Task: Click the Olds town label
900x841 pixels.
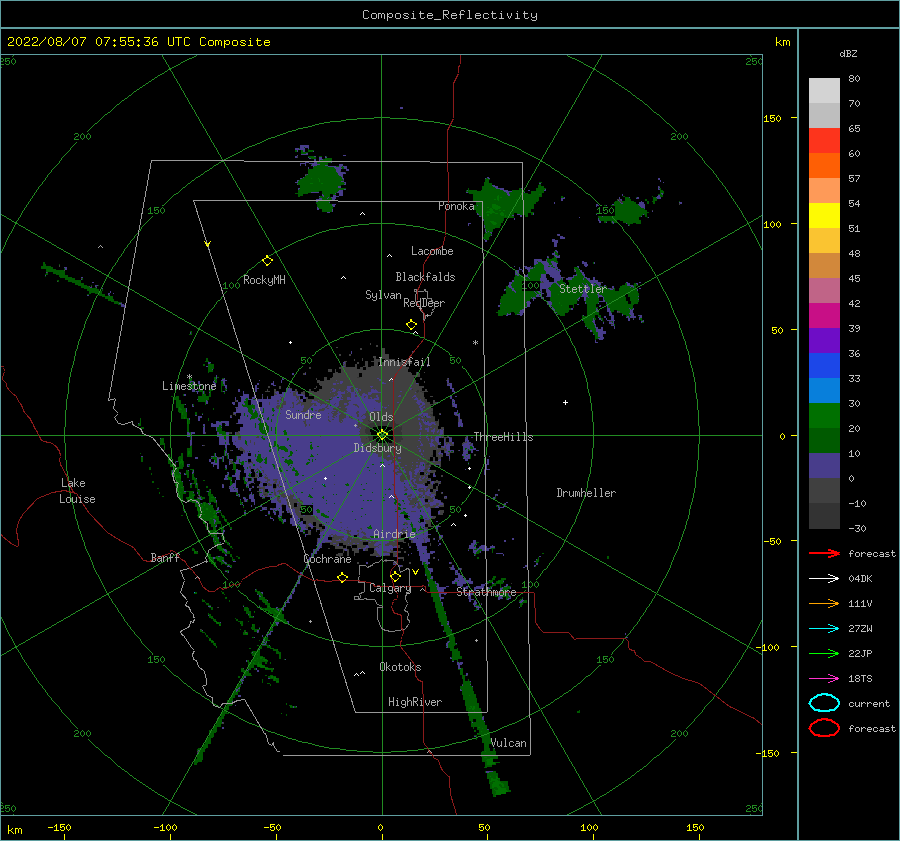Action: point(381,417)
